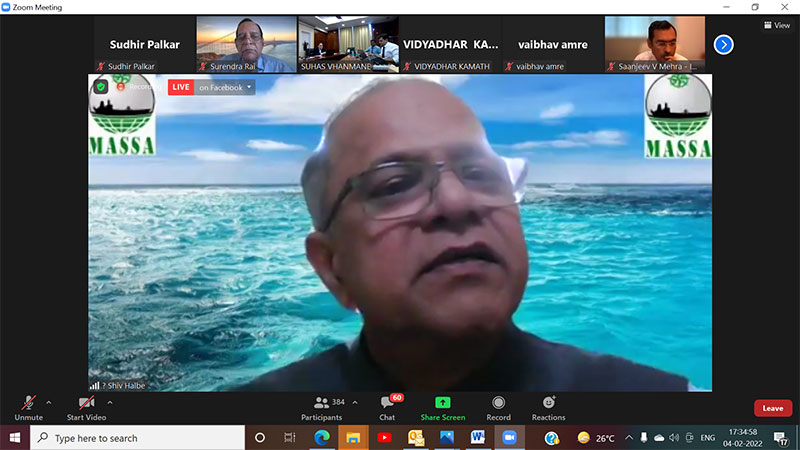The width and height of the screenshot is (800, 450).
Task: Open the Participants panel
Action: point(322,406)
